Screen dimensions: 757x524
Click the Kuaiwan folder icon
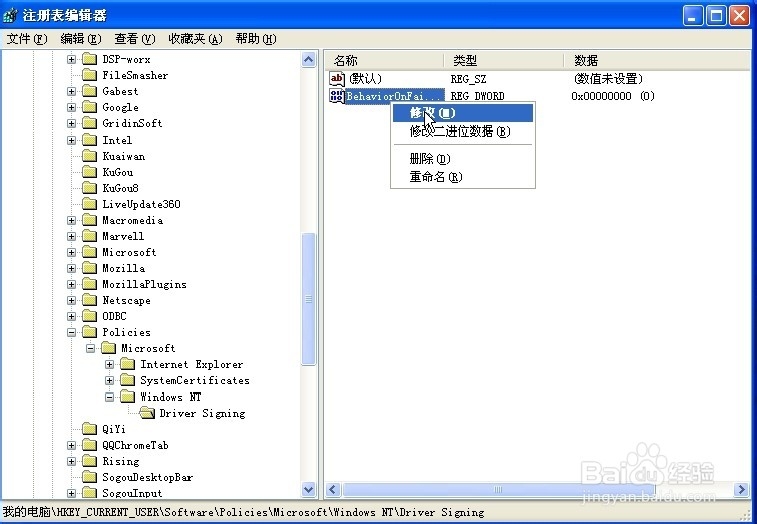click(89, 156)
